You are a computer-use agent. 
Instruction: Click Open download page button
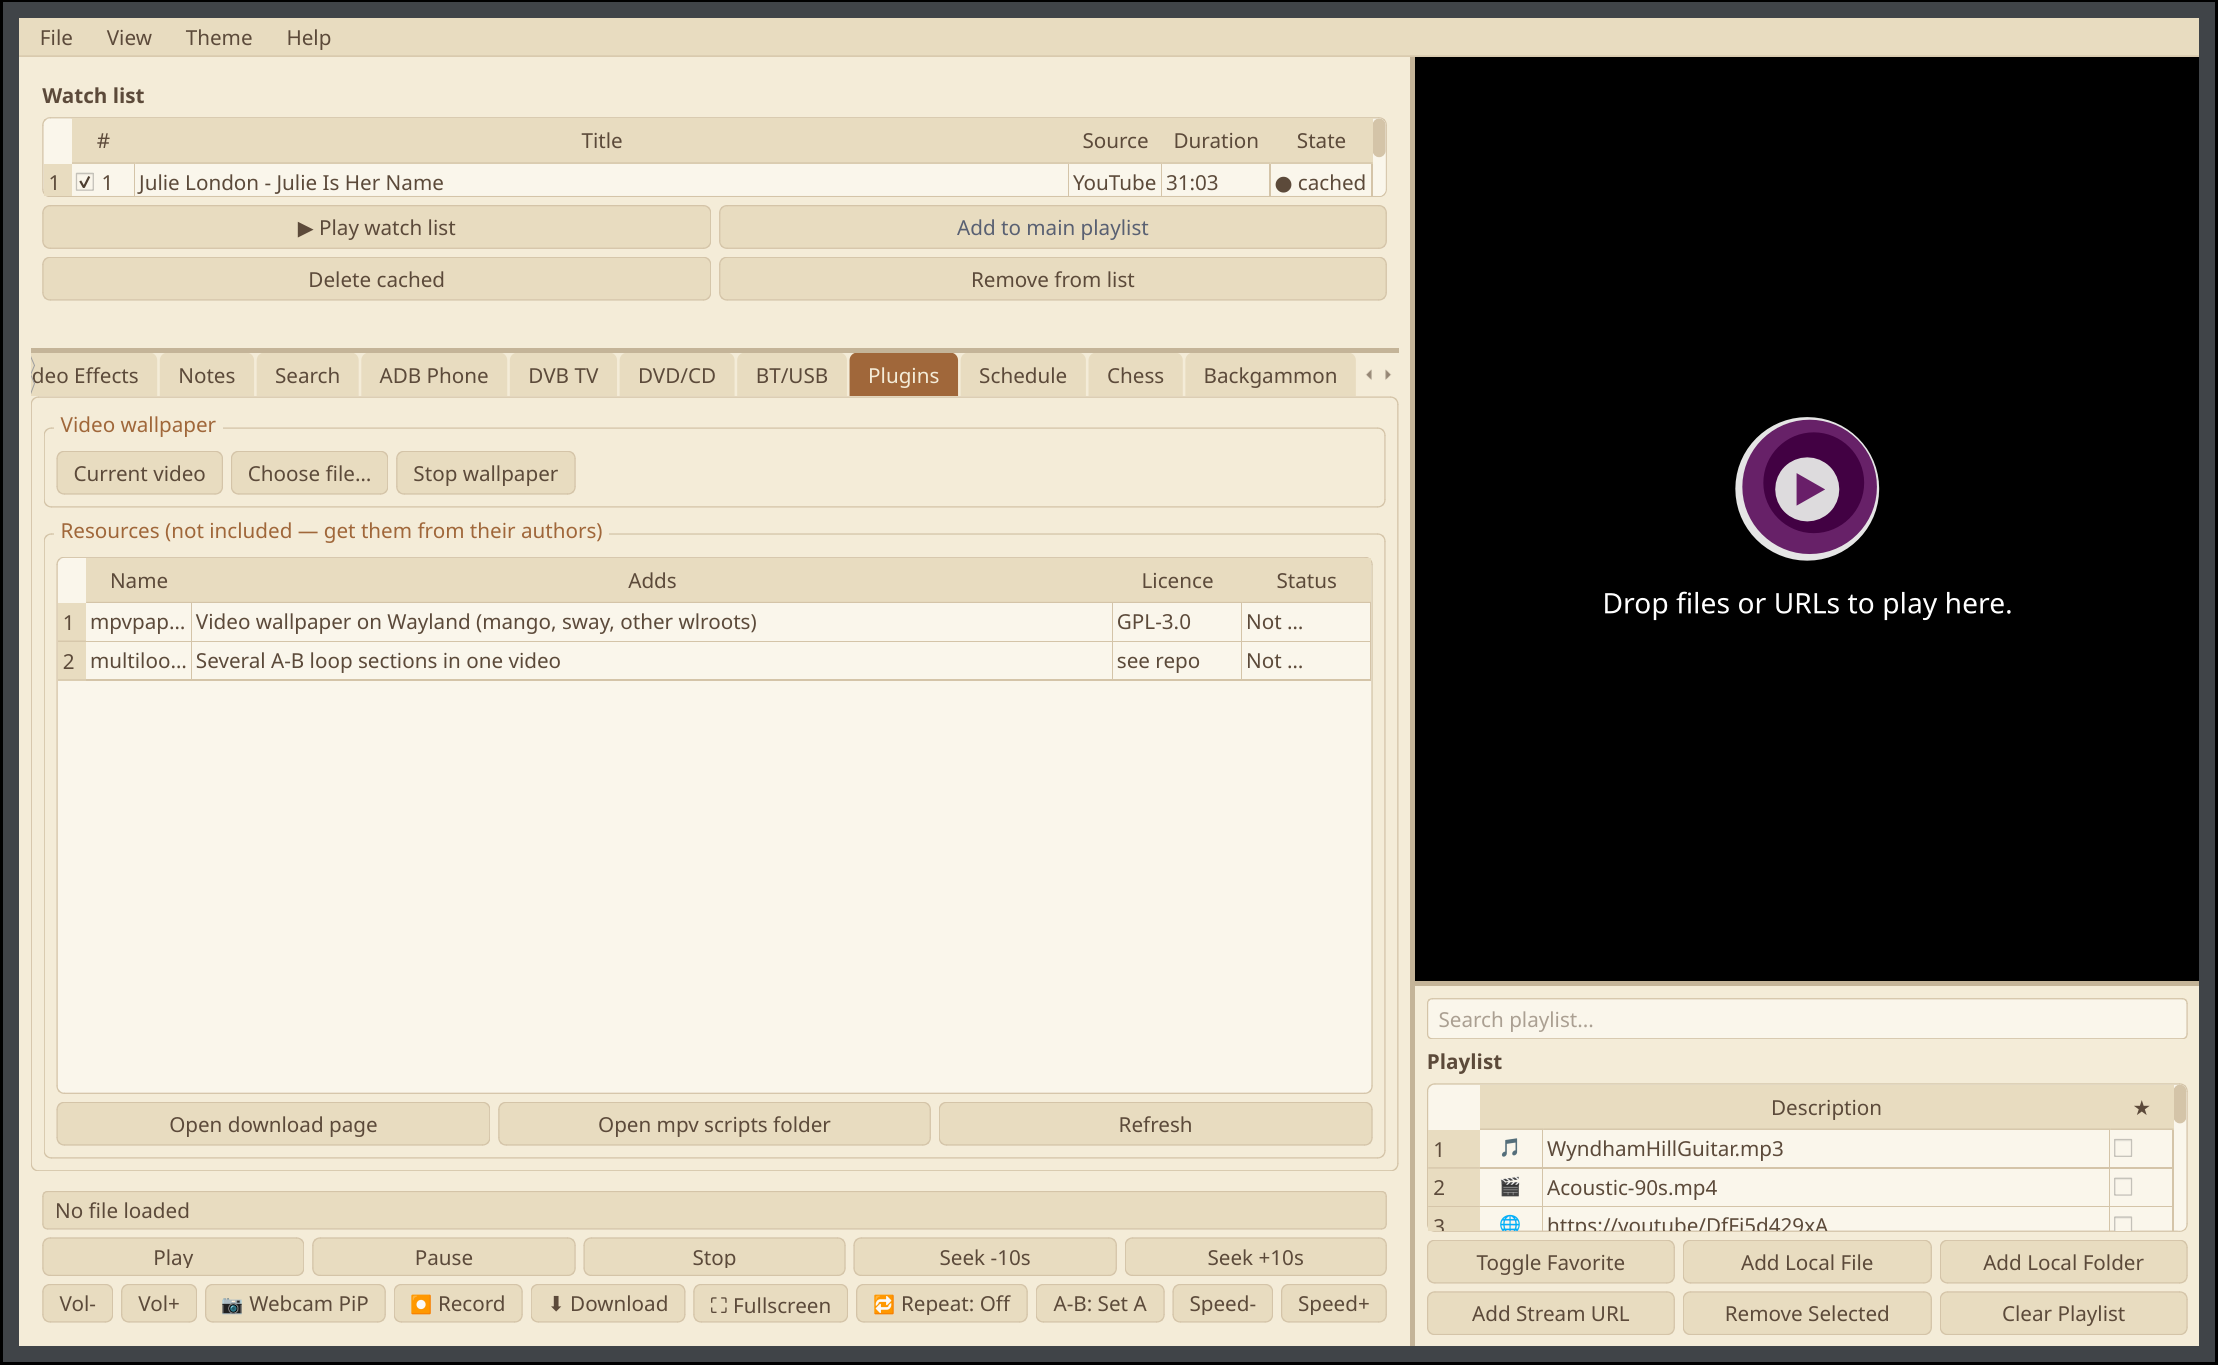[273, 1124]
